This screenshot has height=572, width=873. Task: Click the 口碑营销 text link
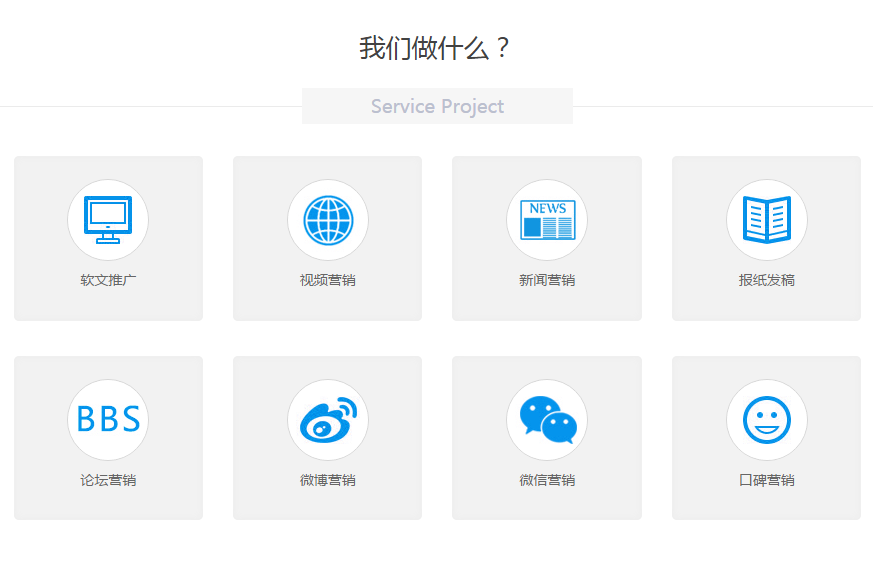767,480
